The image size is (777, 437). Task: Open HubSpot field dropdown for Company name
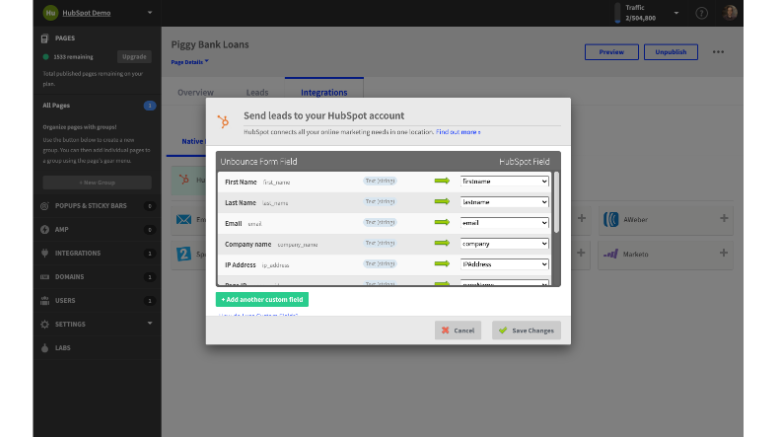504,244
